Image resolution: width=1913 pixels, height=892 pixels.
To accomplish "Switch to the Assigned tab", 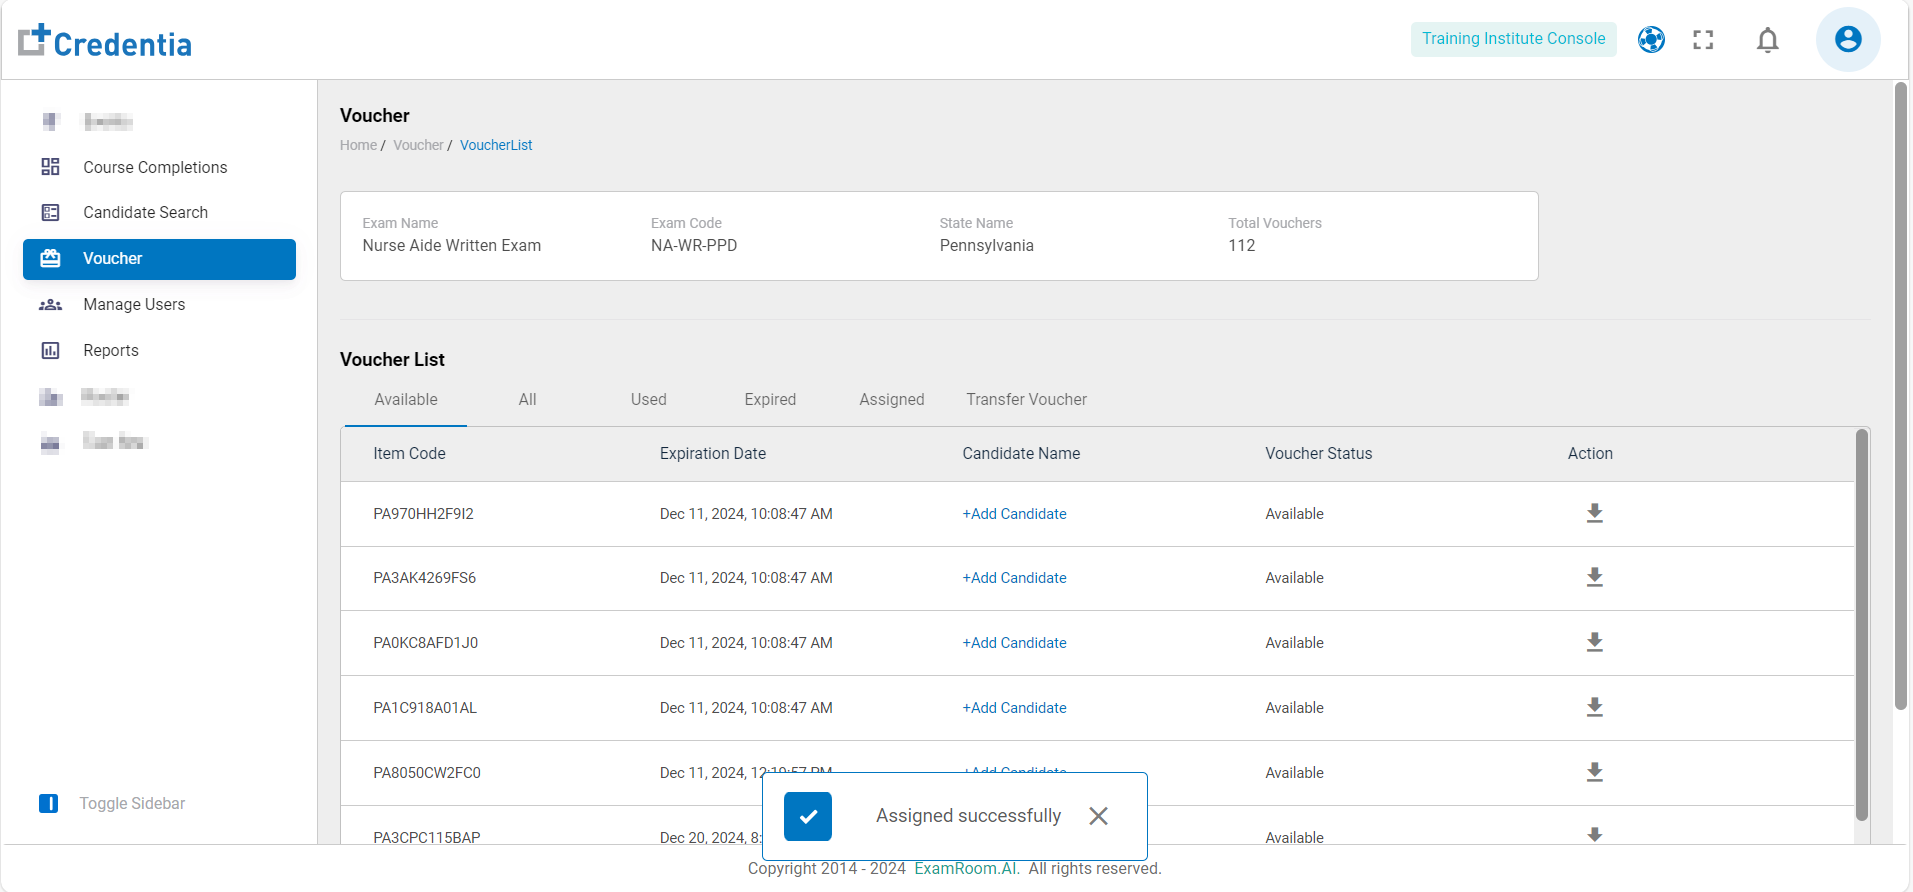I will point(891,399).
